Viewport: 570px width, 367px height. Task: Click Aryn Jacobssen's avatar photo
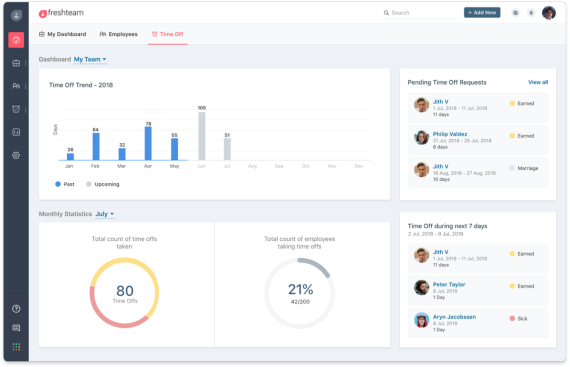pyautogui.click(x=422, y=320)
